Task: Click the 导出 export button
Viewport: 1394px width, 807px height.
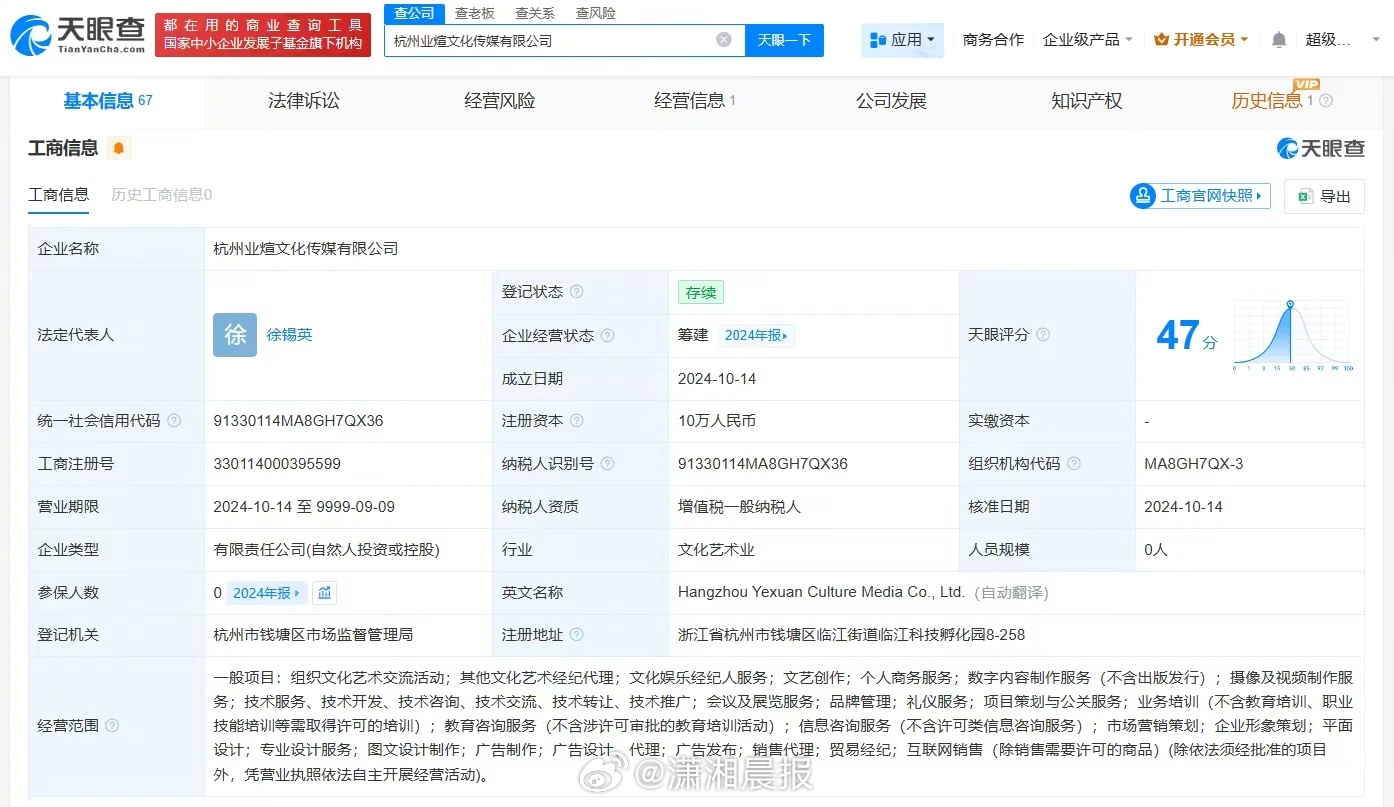Action: pos(1324,196)
